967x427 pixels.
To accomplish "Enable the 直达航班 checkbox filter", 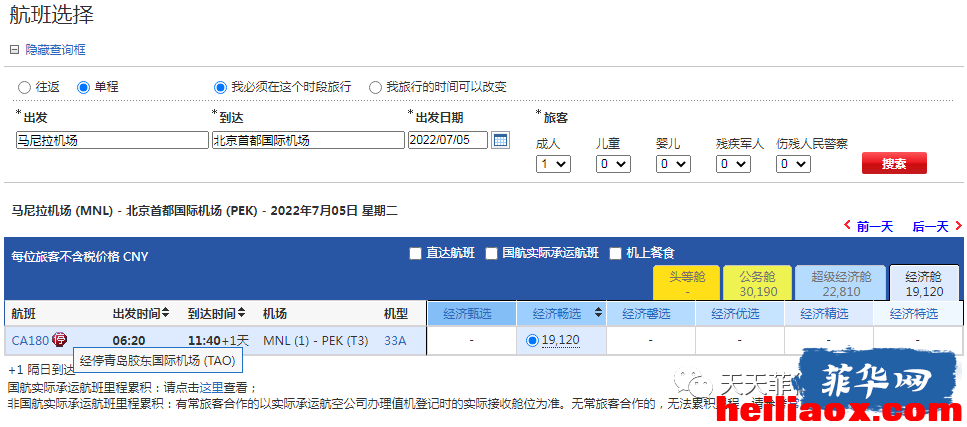I will click(416, 254).
